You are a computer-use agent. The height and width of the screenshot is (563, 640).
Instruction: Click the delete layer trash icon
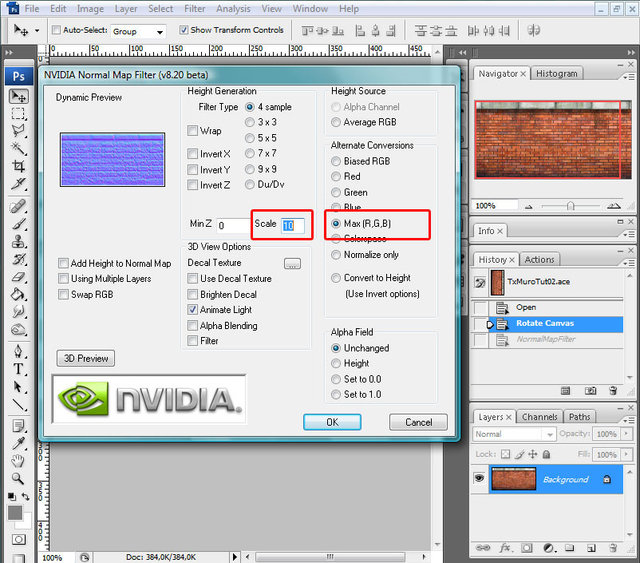click(611, 548)
